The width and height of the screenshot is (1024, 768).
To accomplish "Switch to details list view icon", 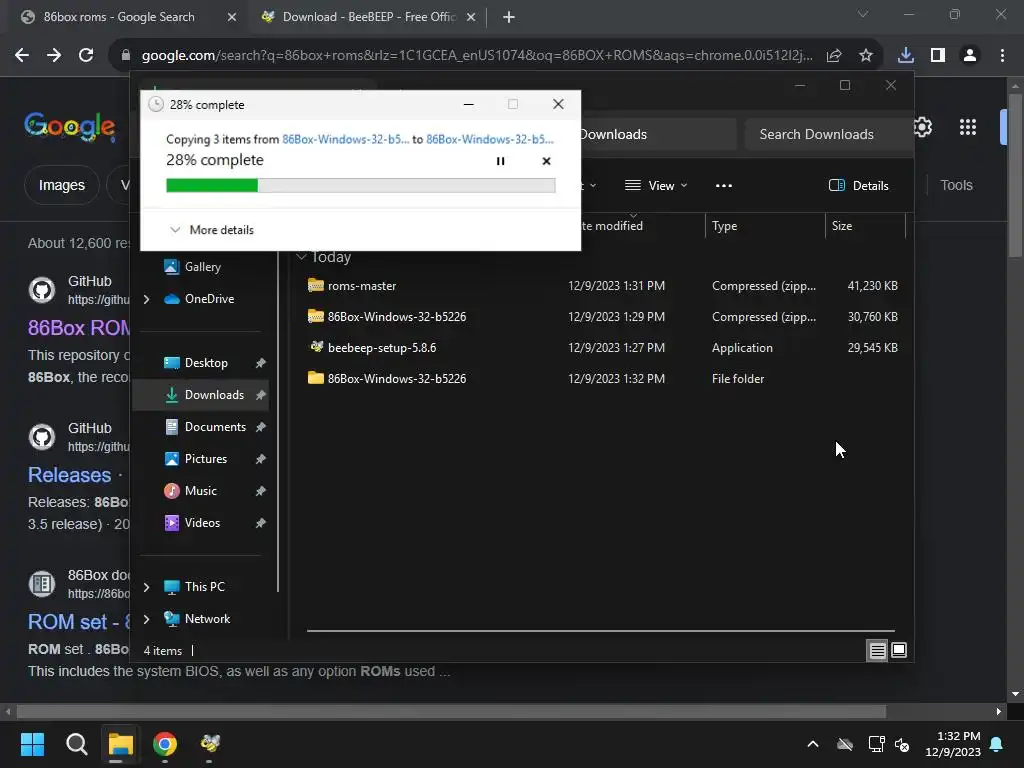I will [877, 650].
